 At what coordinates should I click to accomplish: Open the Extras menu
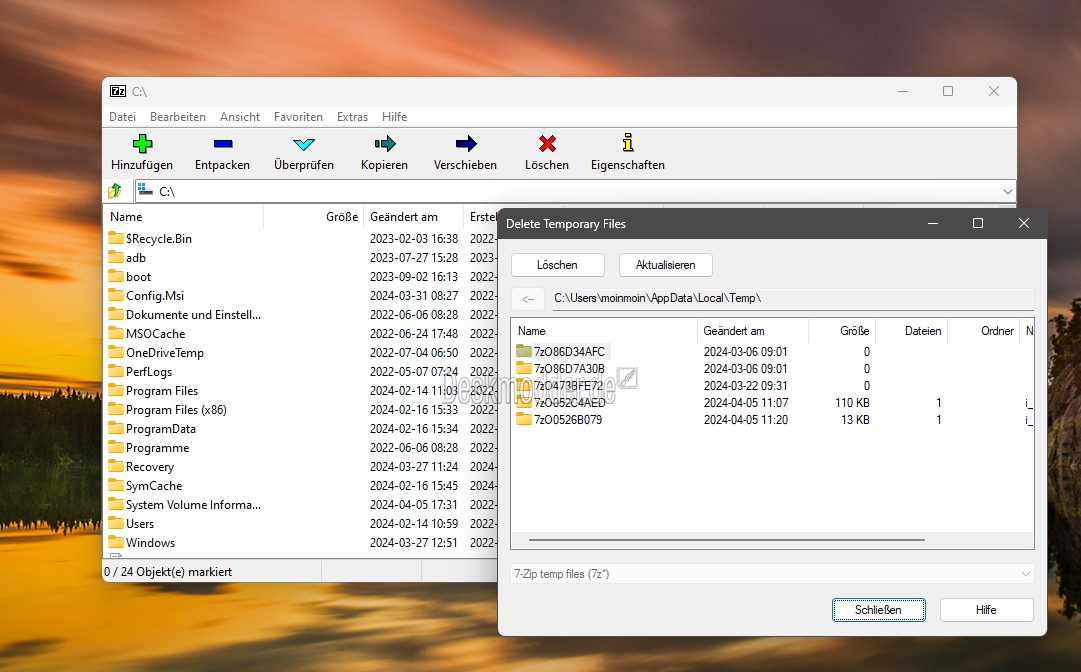[352, 116]
